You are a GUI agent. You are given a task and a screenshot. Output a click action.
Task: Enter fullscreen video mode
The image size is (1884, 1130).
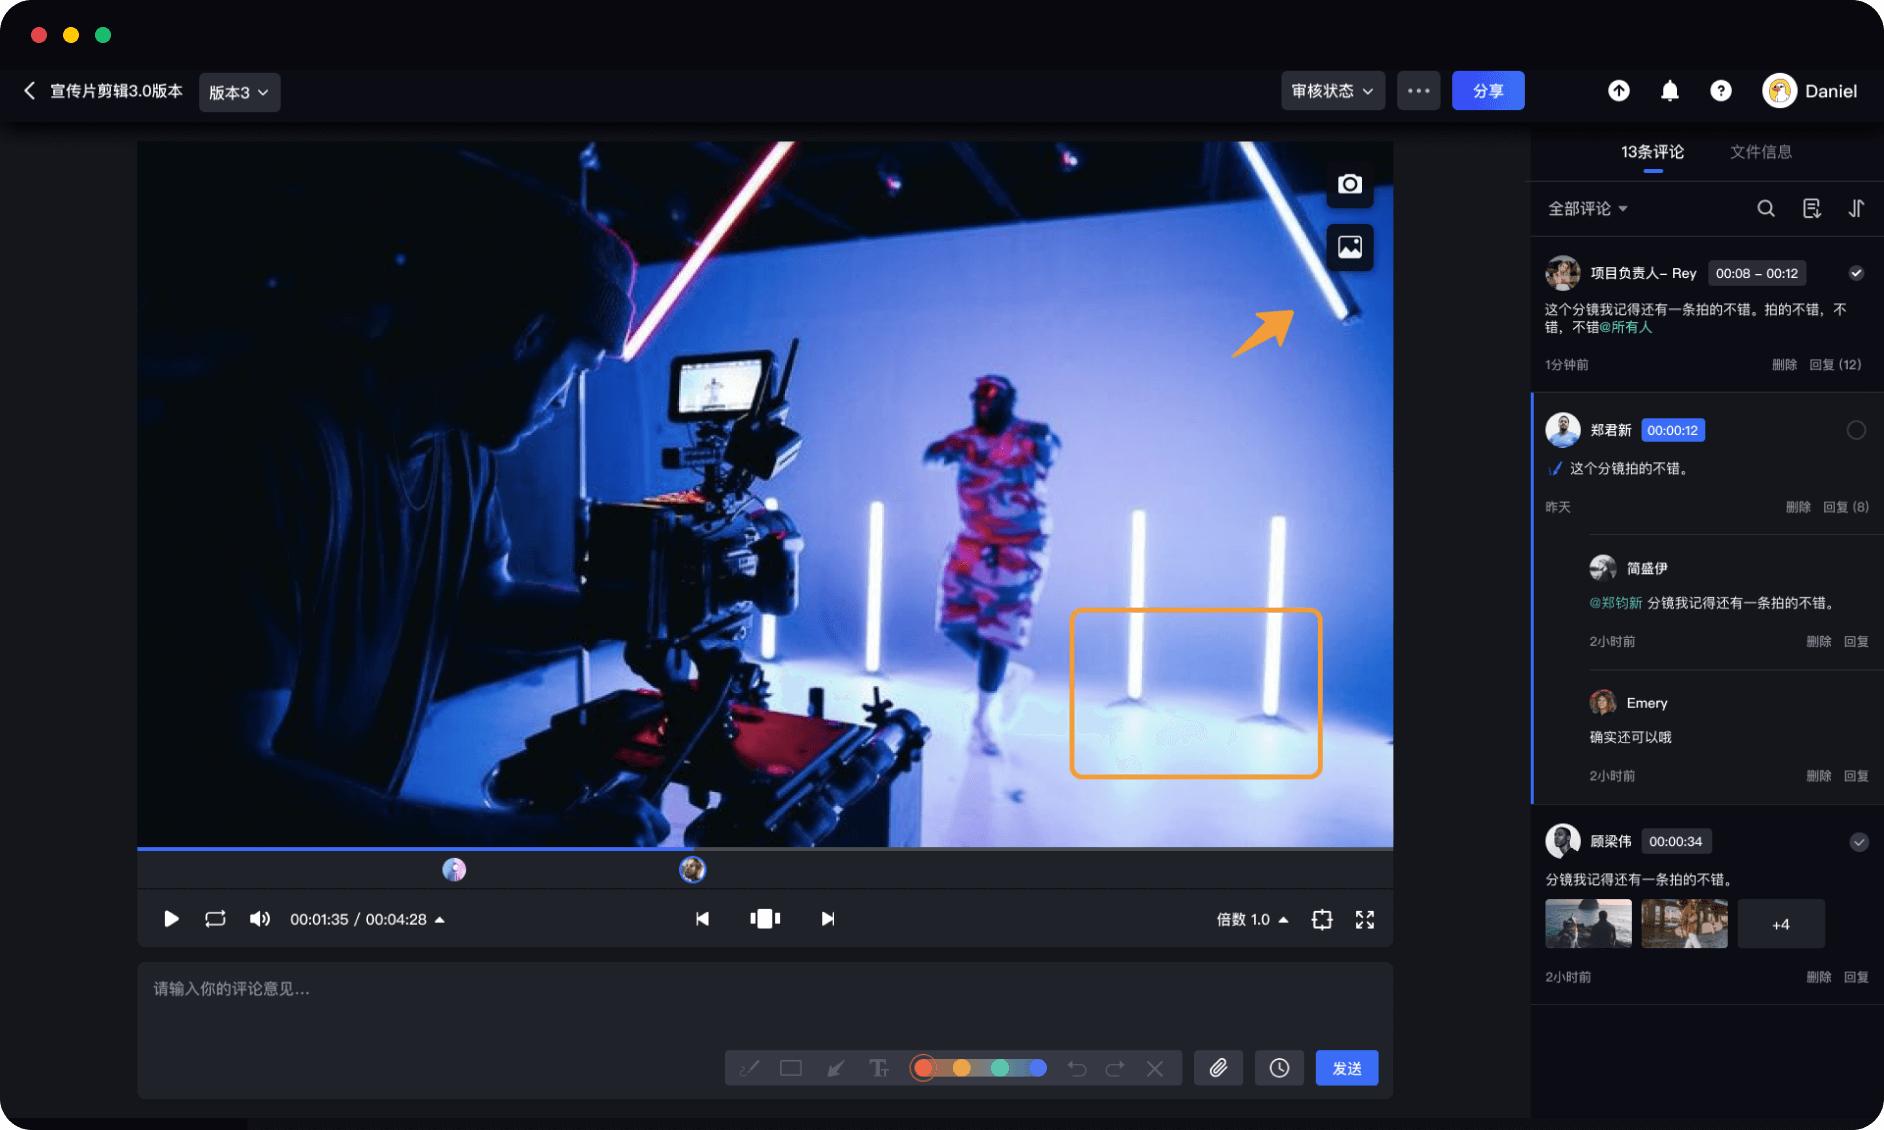pyautogui.click(x=1364, y=919)
